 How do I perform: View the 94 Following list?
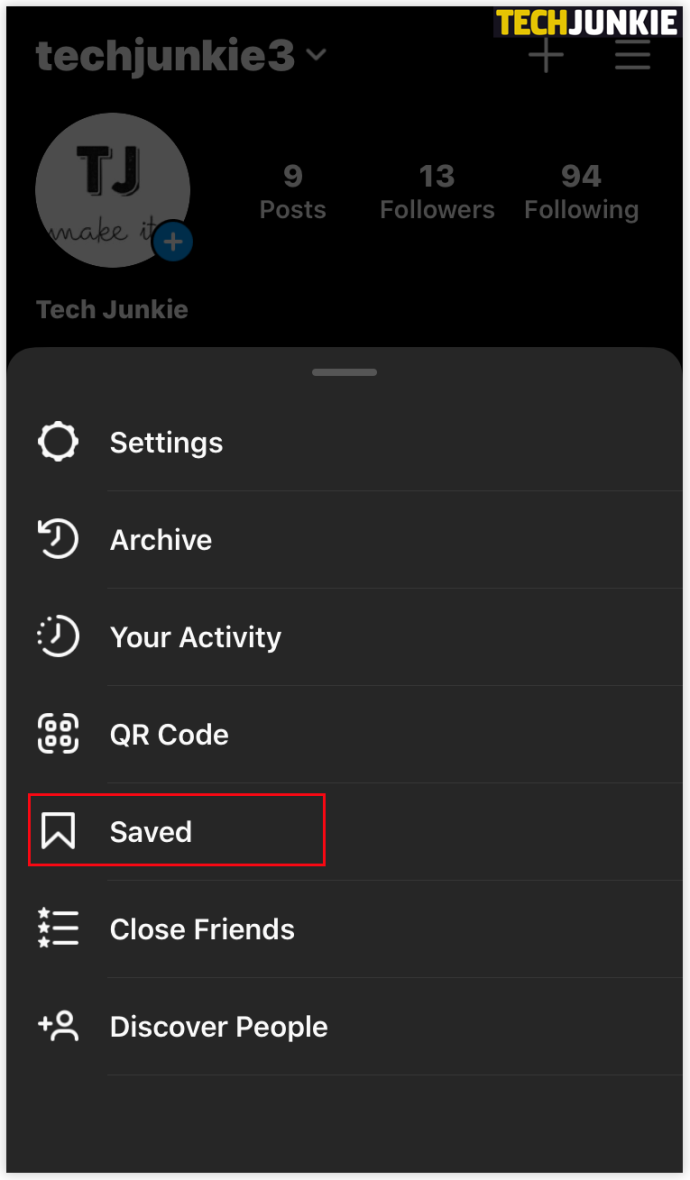click(x=582, y=193)
